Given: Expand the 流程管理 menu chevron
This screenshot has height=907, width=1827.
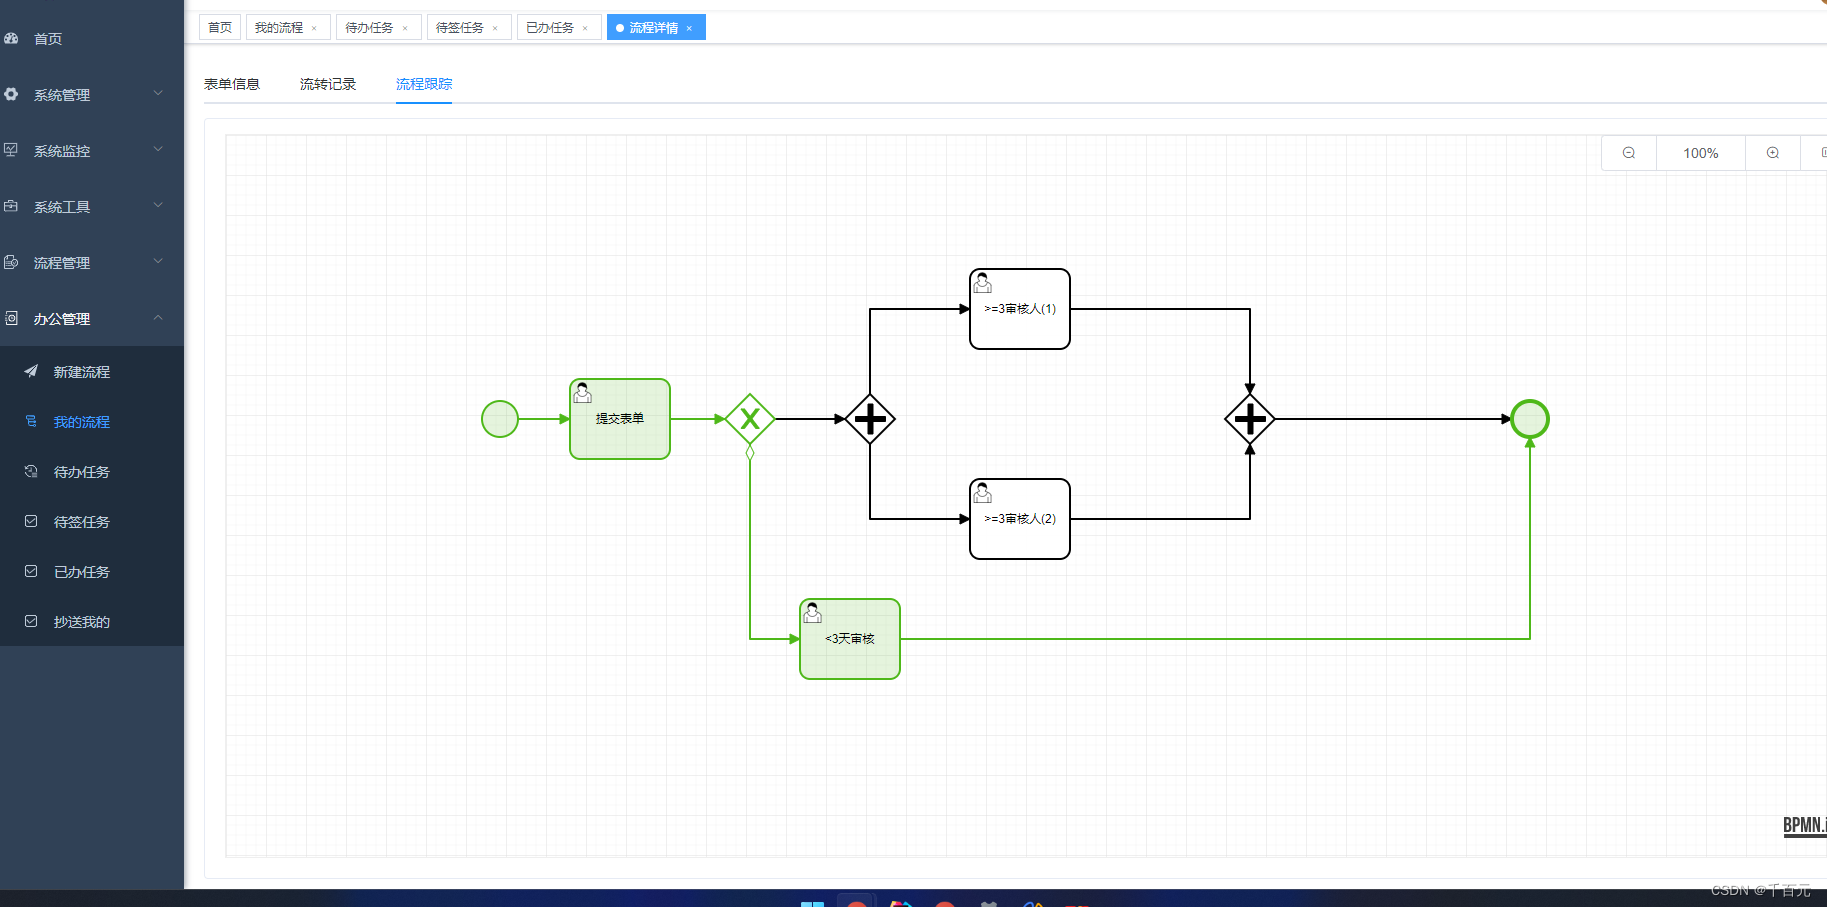Looking at the screenshot, I should pyautogui.click(x=158, y=261).
